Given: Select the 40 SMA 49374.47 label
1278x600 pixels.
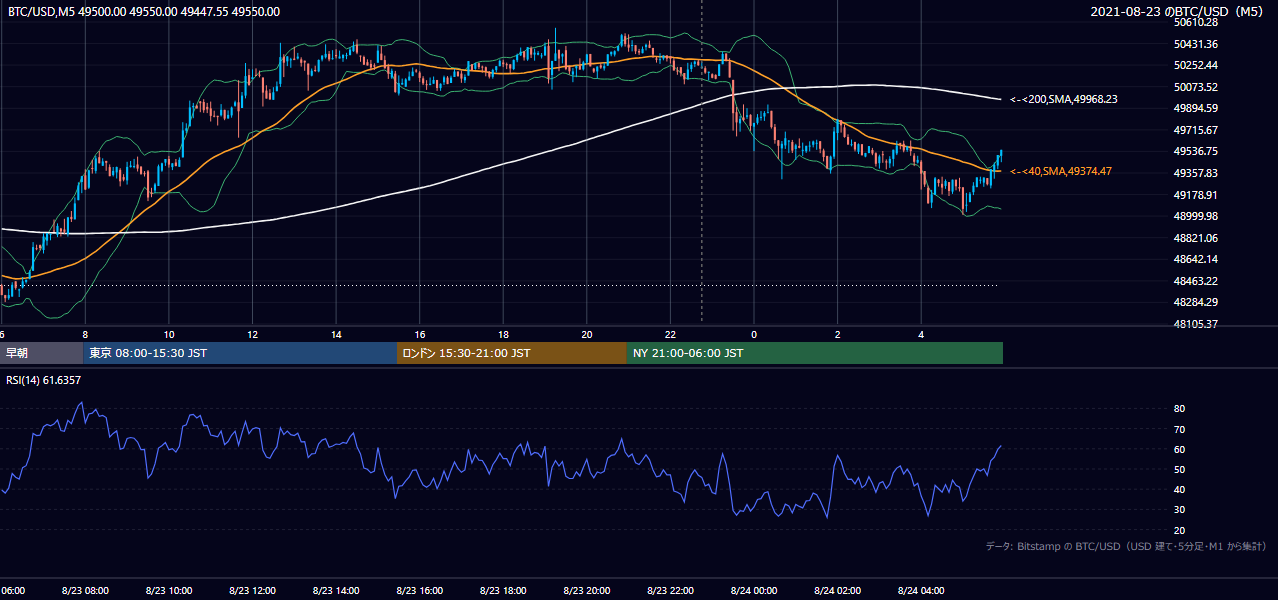Looking at the screenshot, I should 1061,171.
